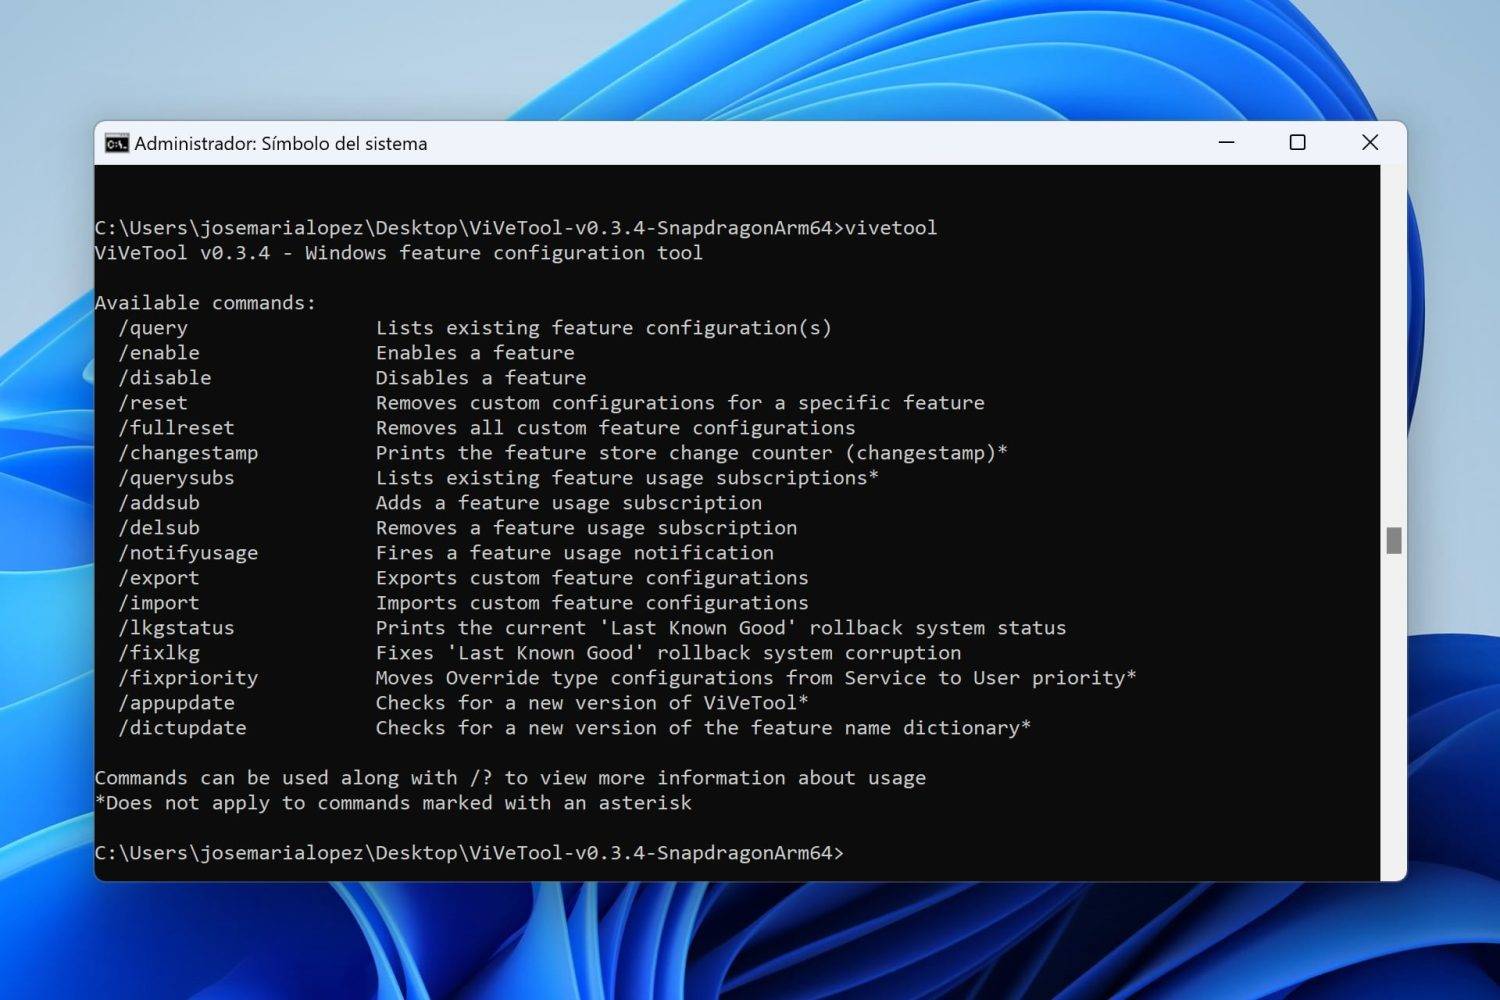Click the '/lkgstatus' command text
Screen dimensions: 1500x1000
click(x=177, y=628)
